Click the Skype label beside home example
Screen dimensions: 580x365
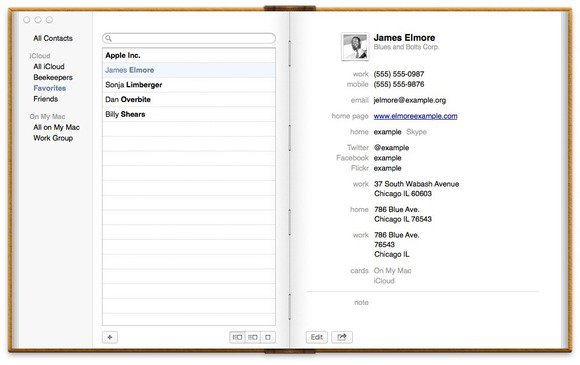pyautogui.click(x=417, y=132)
